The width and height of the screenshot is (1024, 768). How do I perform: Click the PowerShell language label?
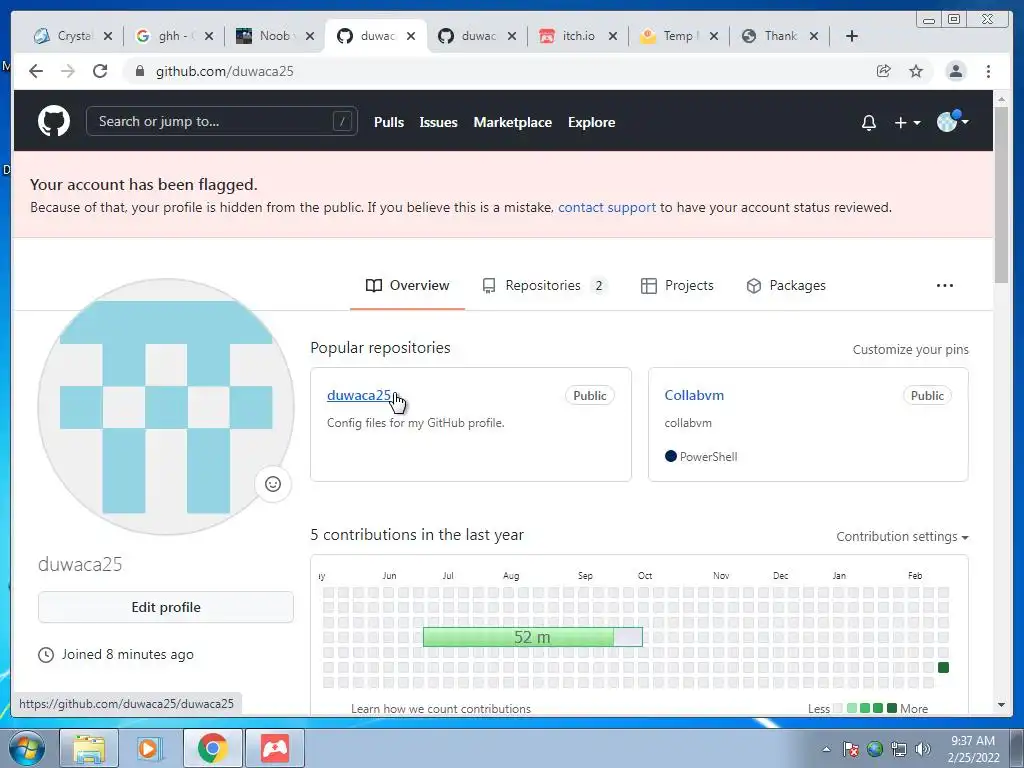tap(708, 456)
